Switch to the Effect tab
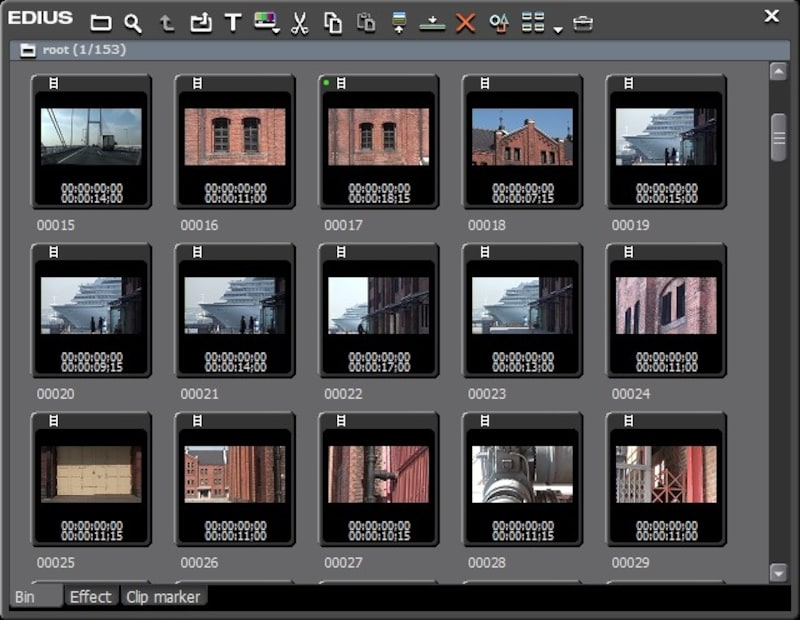The height and width of the screenshot is (620, 800). click(x=90, y=597)
